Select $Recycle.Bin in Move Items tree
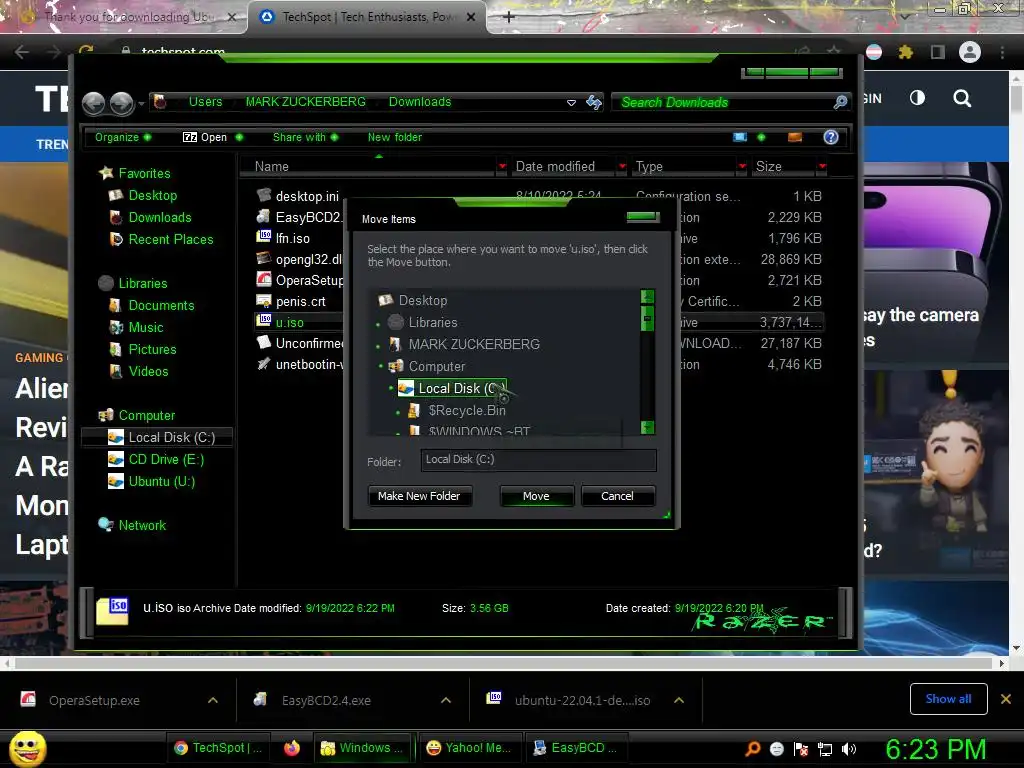1024x768 pixels. pyautogui.click(x=456, y=410)
